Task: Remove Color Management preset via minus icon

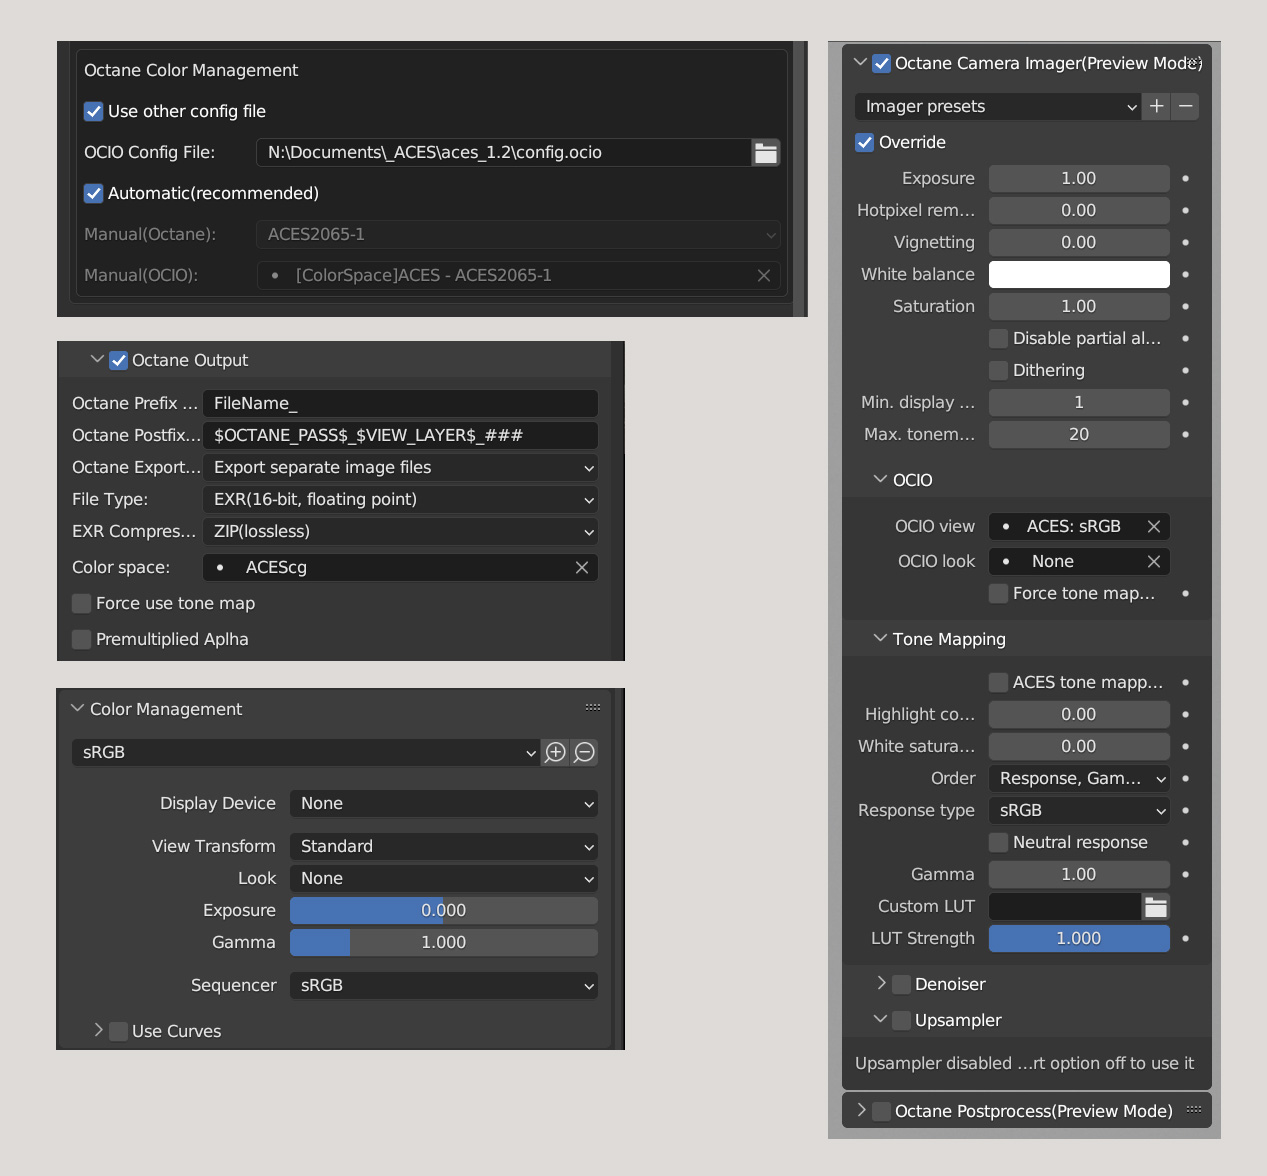Action: [x=585, y=752]
